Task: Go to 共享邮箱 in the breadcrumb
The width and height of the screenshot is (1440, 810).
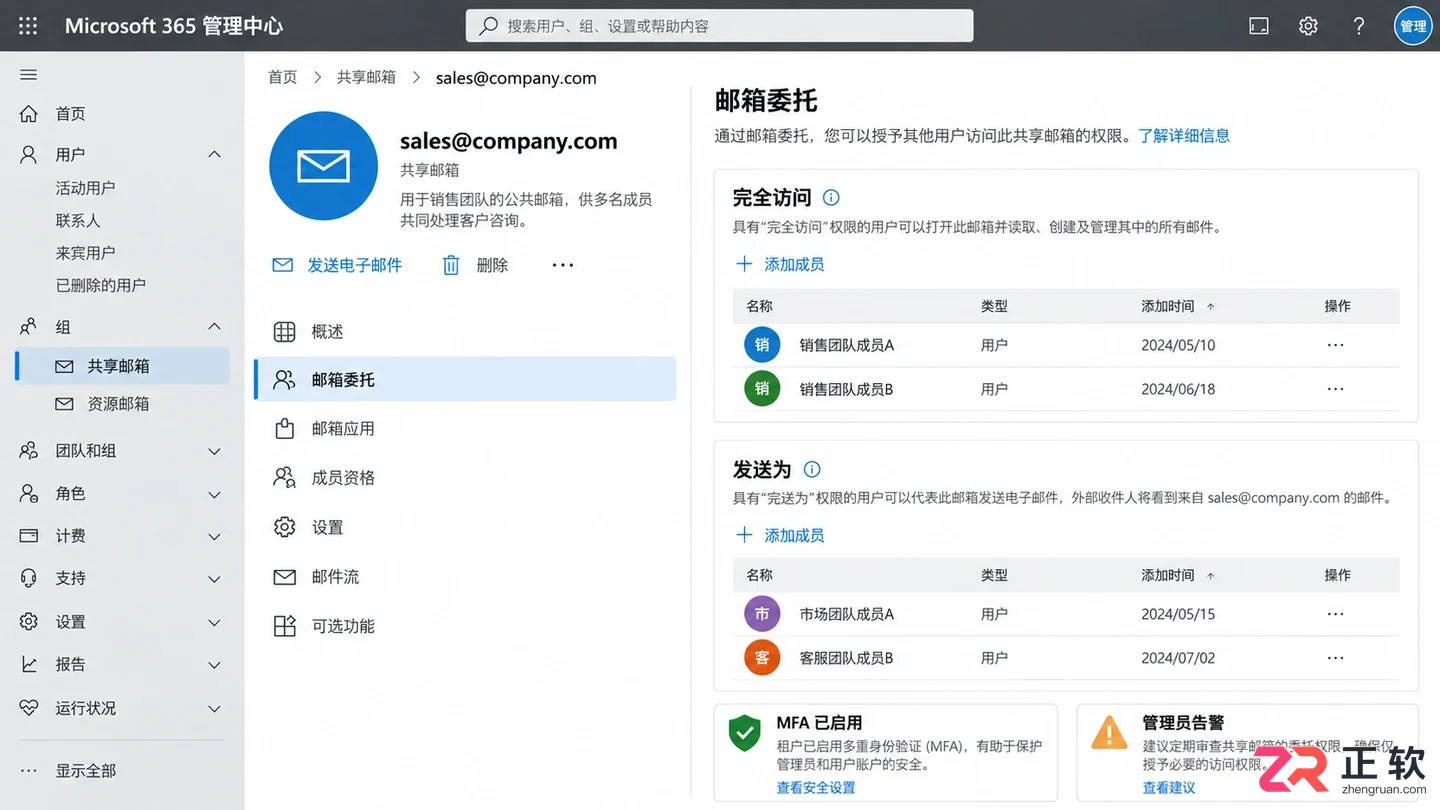Action: tap(366, 77)
